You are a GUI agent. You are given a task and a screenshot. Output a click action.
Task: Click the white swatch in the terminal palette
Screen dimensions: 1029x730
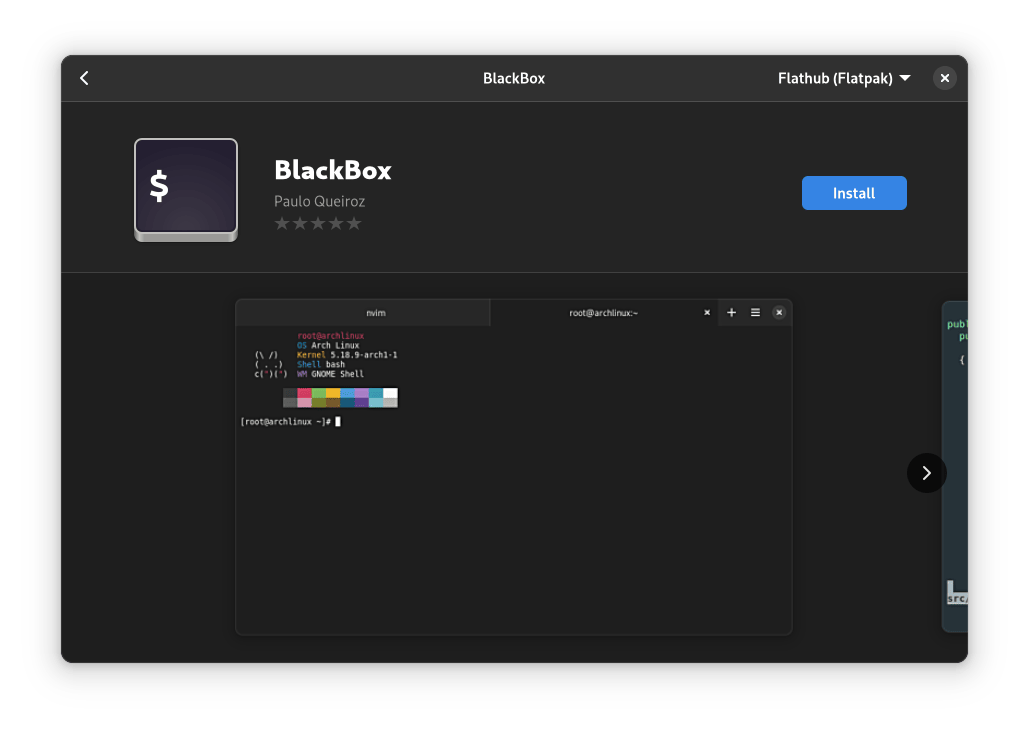tap(390, 393)
